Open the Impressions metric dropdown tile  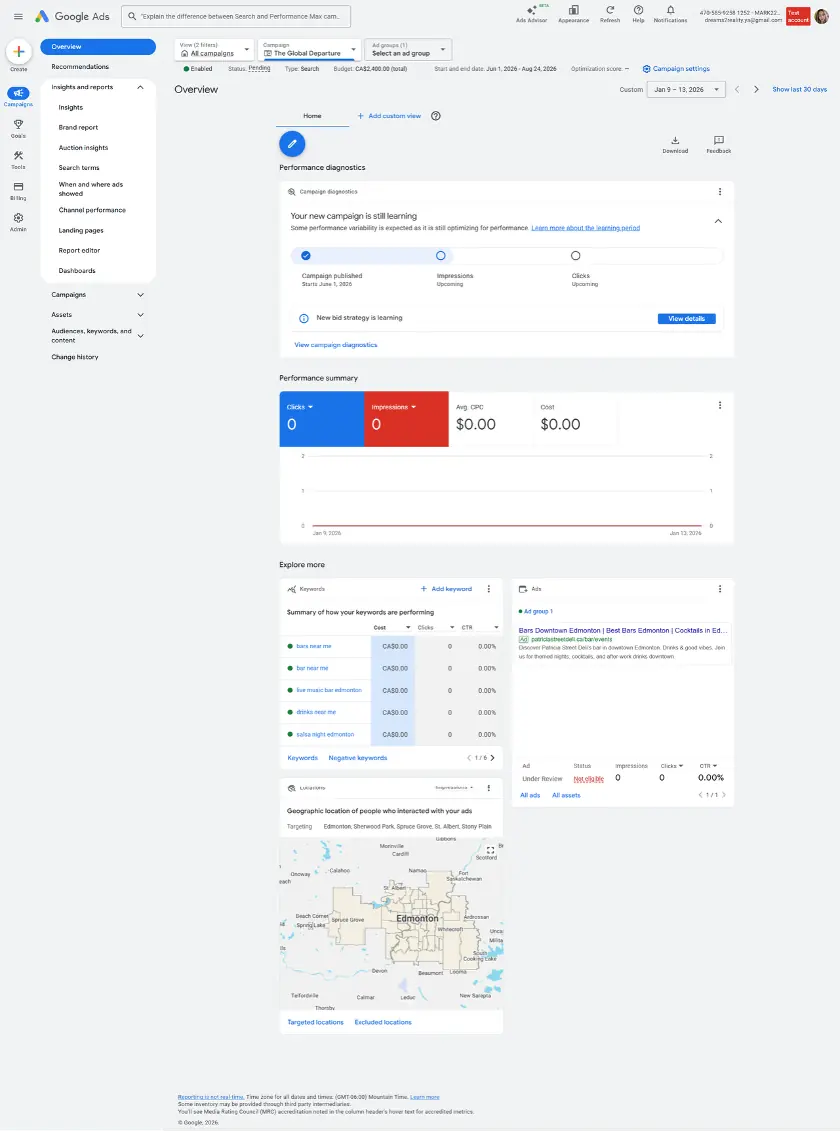[406, 419]
